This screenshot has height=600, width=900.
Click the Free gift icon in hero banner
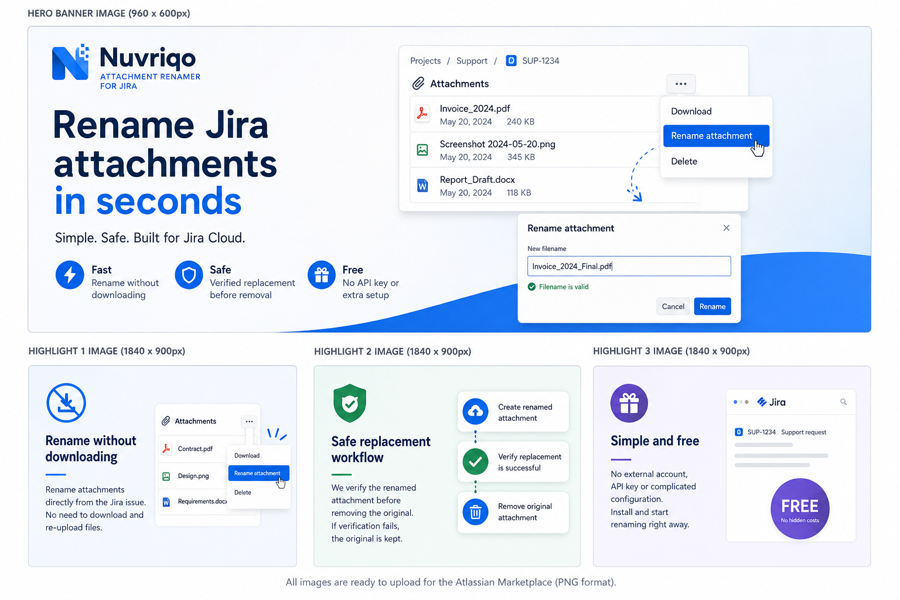321,275
